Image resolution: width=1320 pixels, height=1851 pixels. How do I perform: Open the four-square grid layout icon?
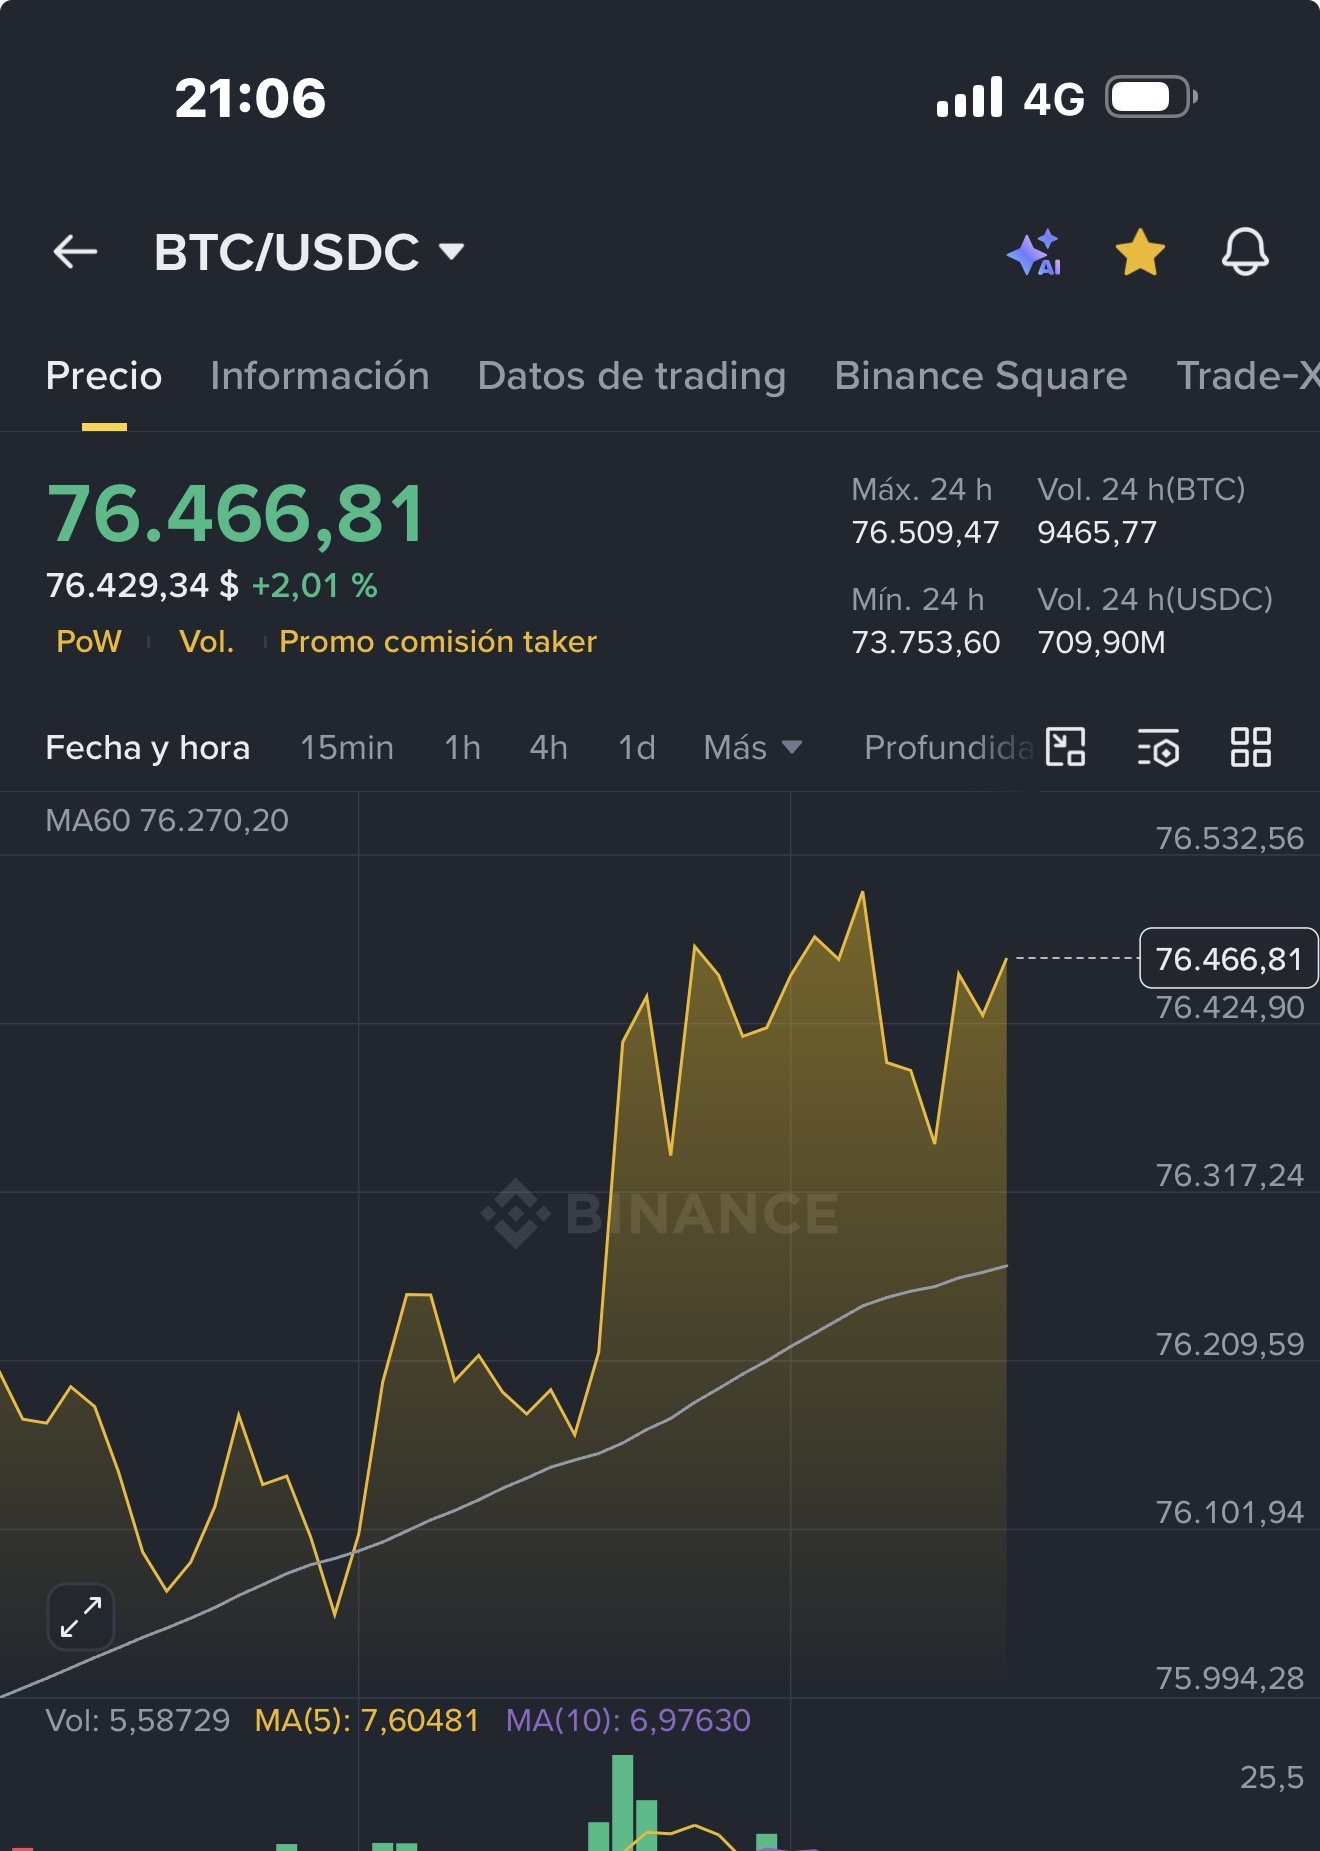(1250, 747)
